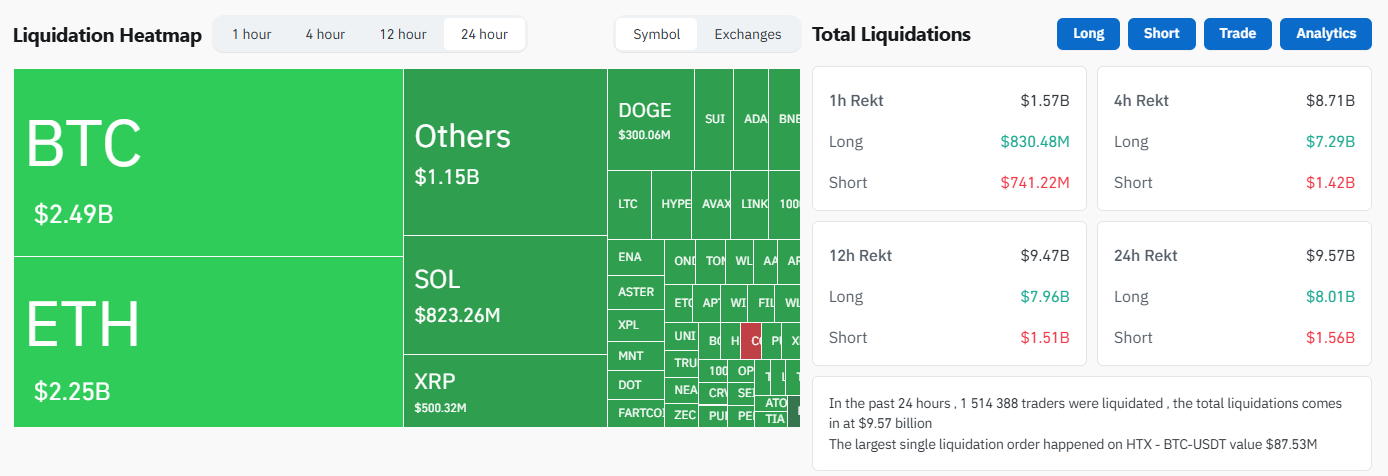
Task: Click the XRP $500.32M tile
Action: [505, 391]
